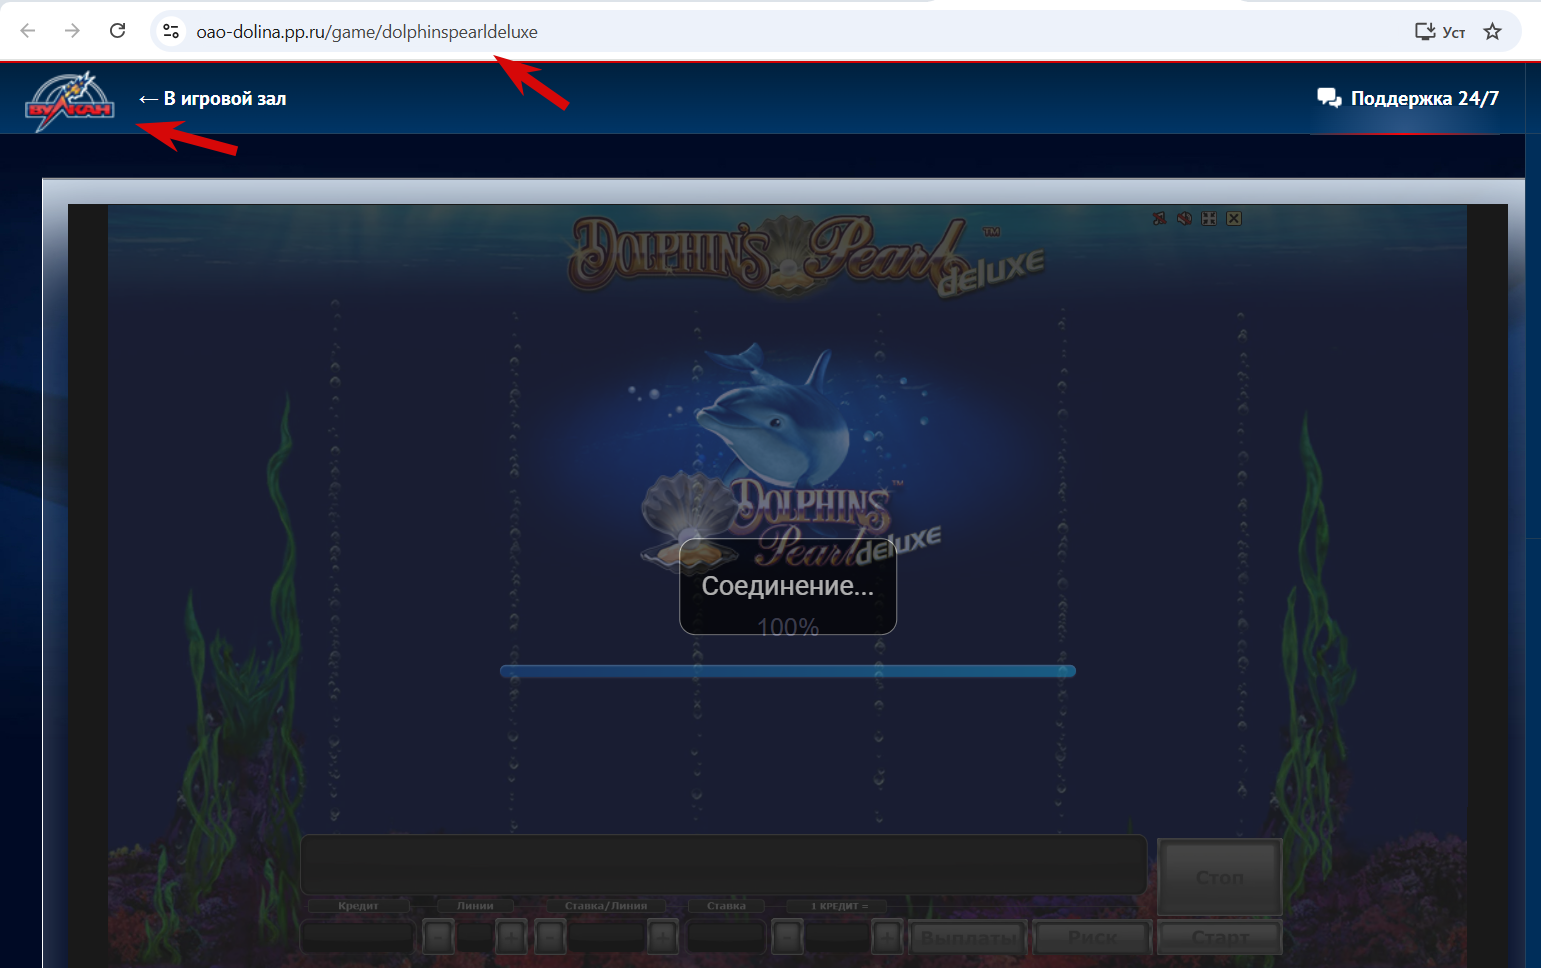Click the Vulkan casino logo

coord(69,101)
